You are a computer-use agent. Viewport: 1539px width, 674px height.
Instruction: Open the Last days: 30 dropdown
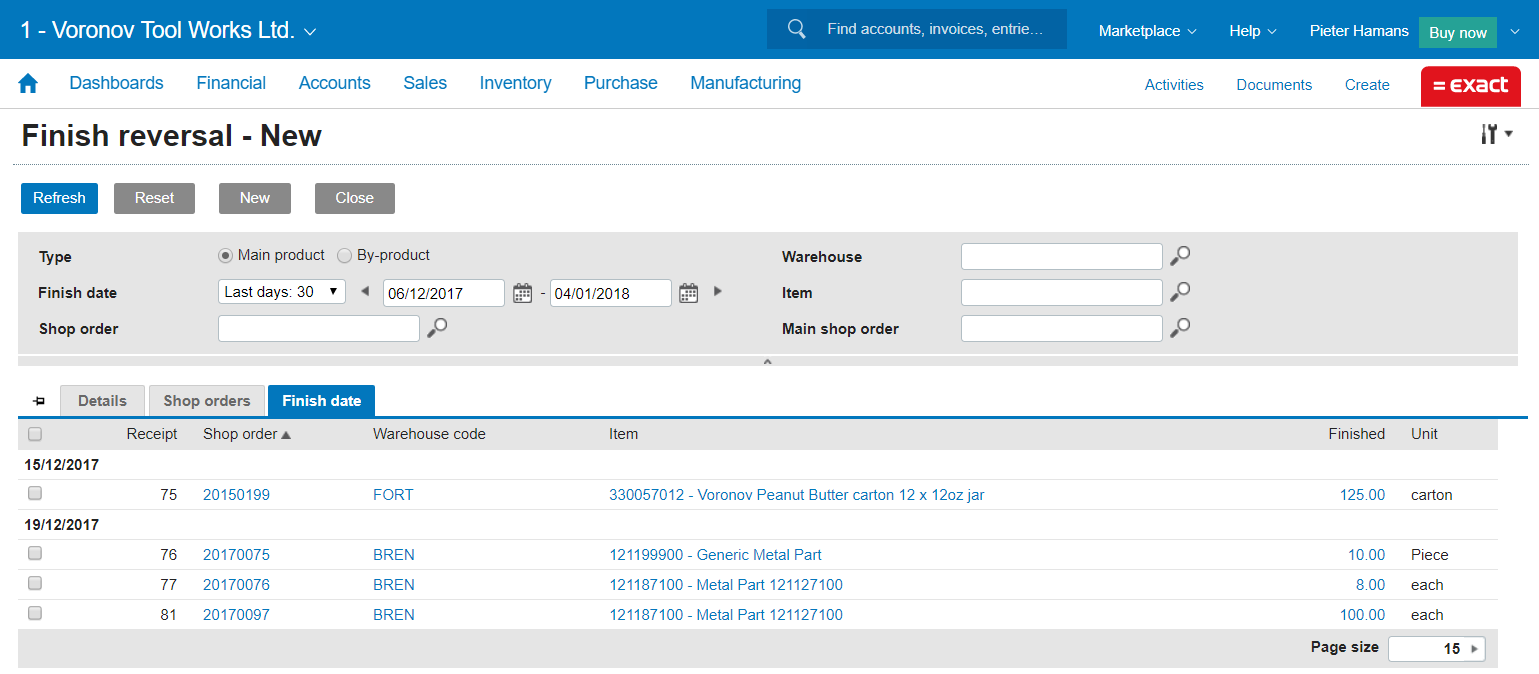pos(281,292)
